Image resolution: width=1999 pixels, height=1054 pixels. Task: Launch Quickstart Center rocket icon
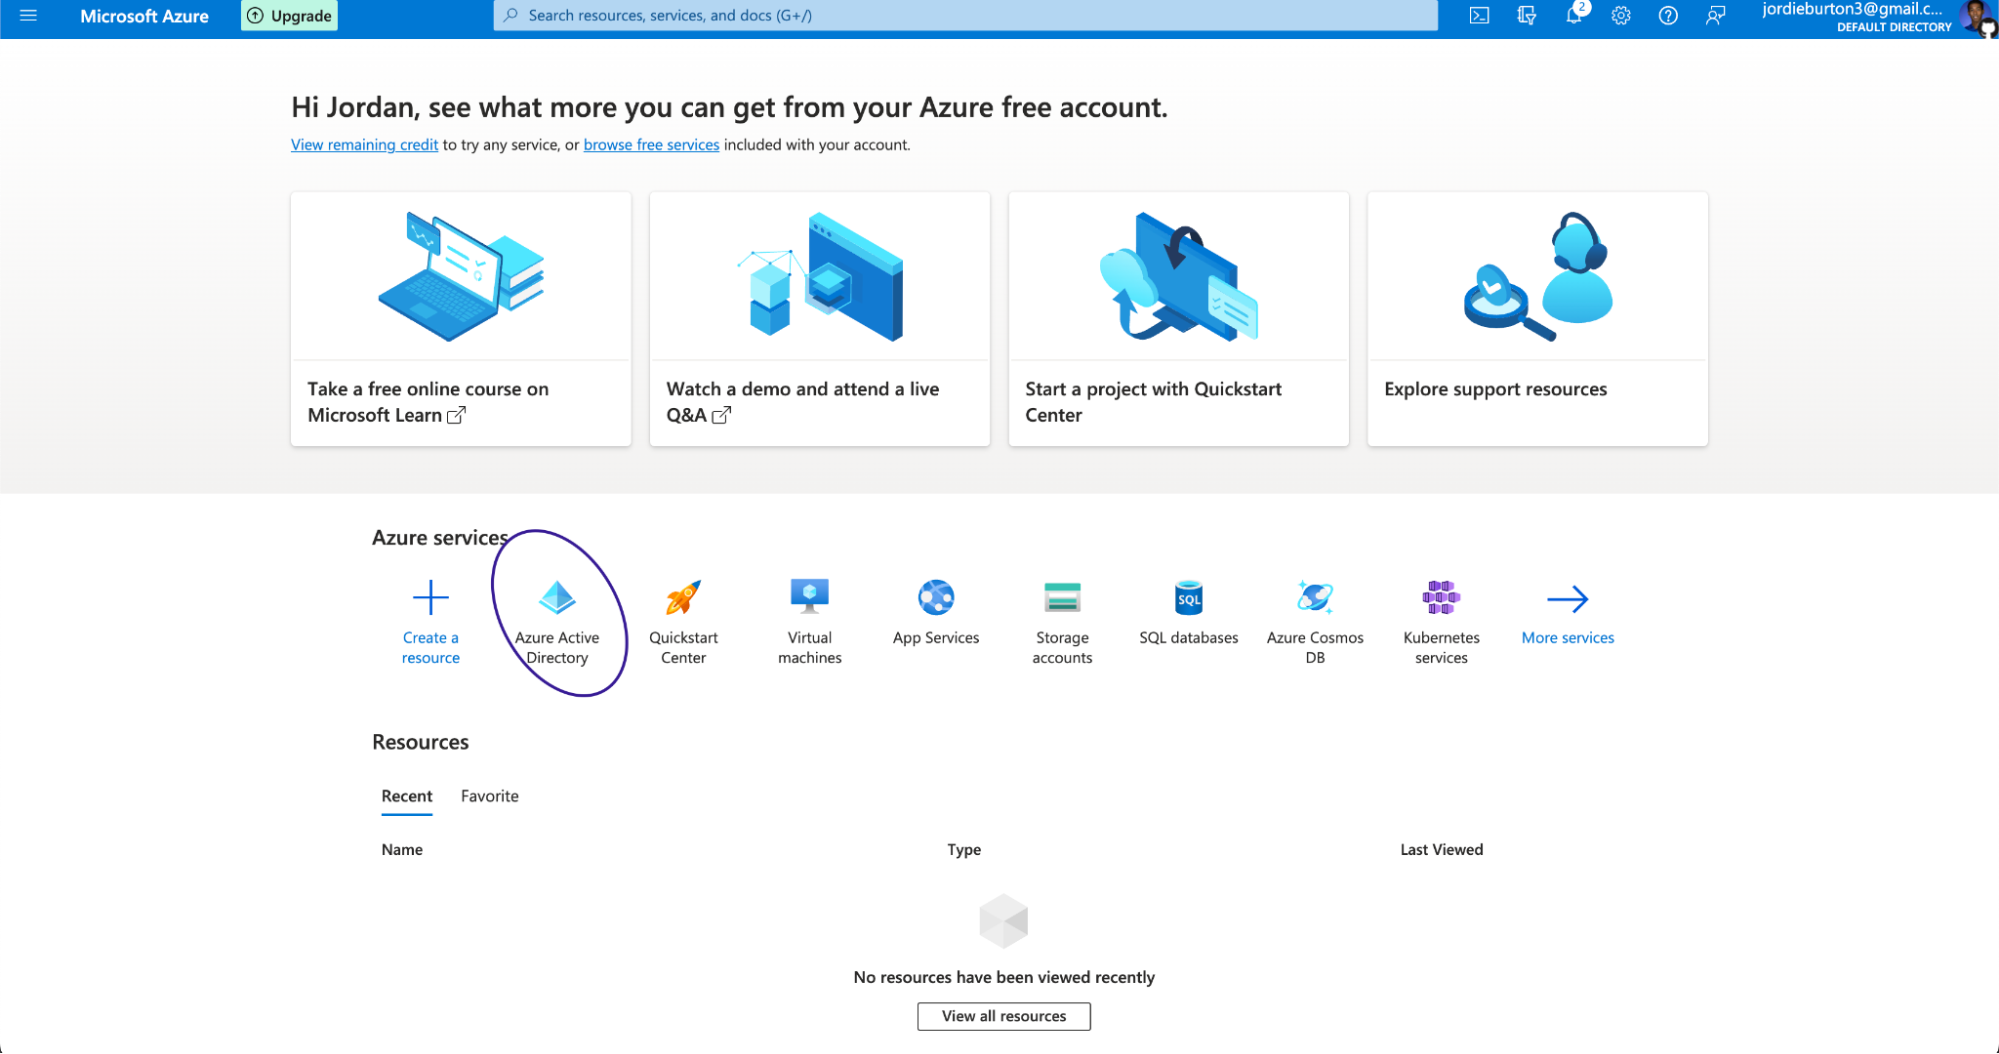[684, 598]
